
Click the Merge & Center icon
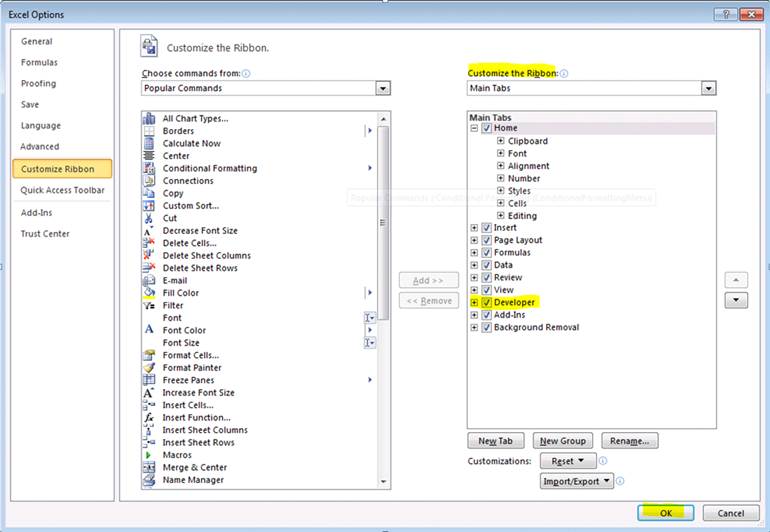pos(149,467)
